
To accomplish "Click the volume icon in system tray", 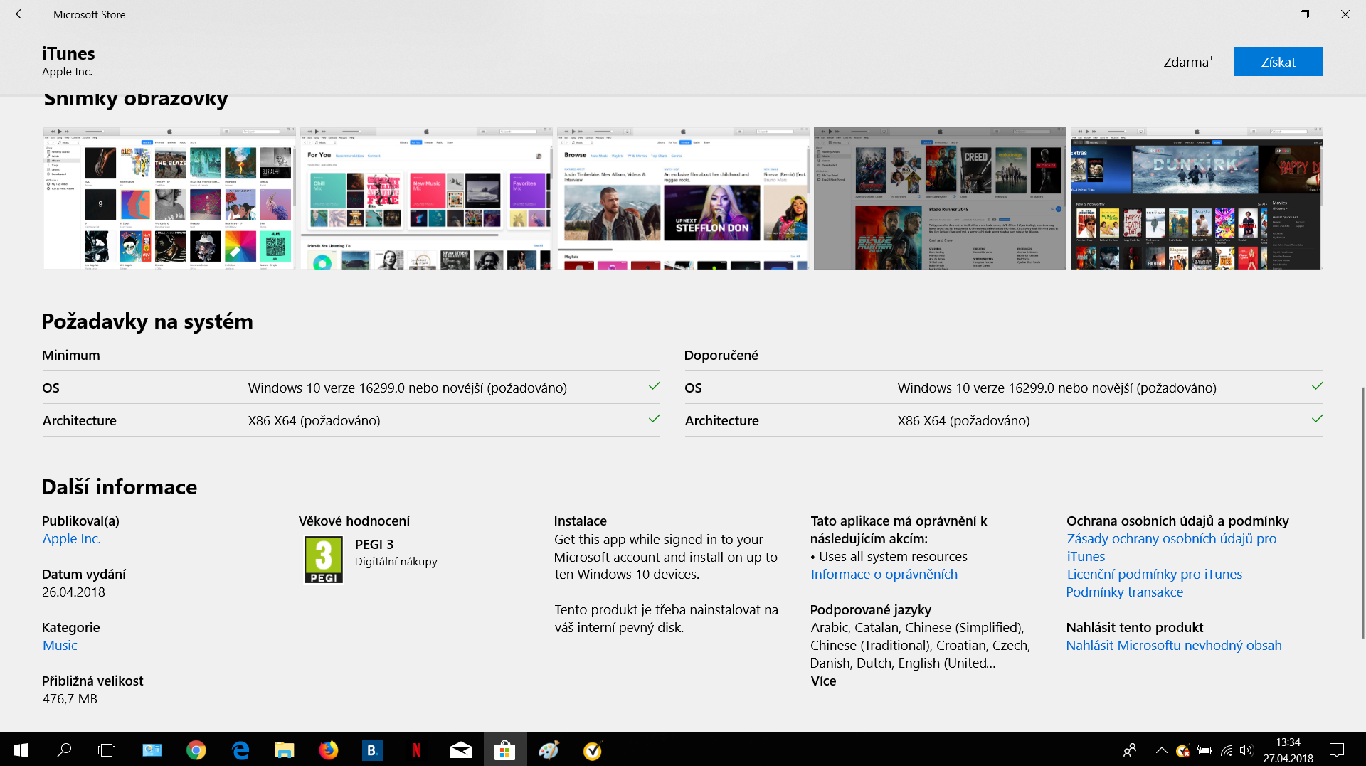I will 1246,750.
